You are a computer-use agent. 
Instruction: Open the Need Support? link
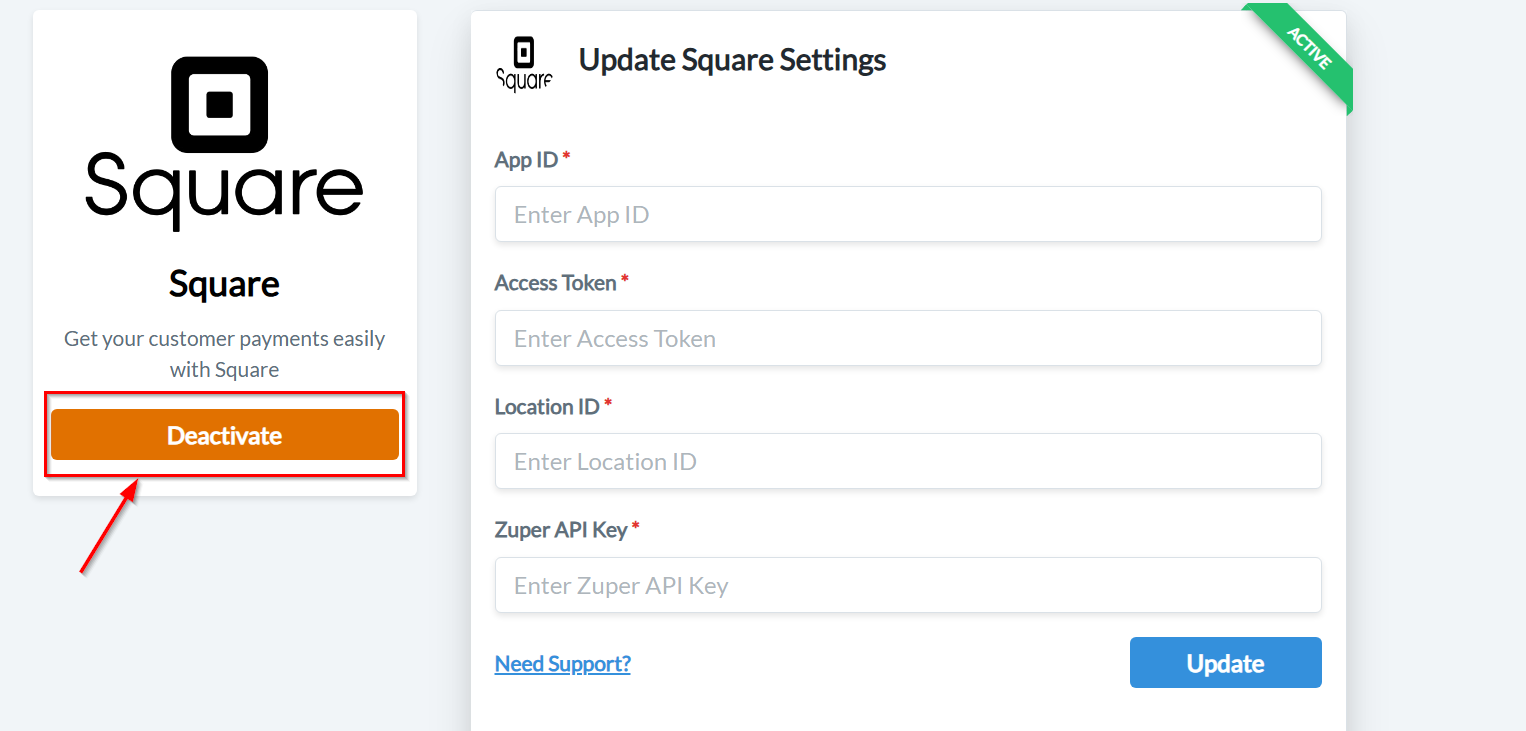(x=562, y=663)
